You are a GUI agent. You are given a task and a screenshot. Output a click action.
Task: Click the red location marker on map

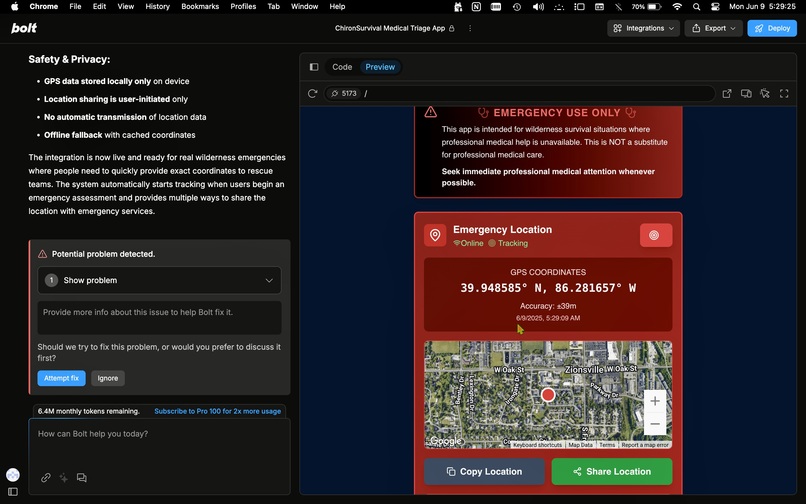[548, 394]
